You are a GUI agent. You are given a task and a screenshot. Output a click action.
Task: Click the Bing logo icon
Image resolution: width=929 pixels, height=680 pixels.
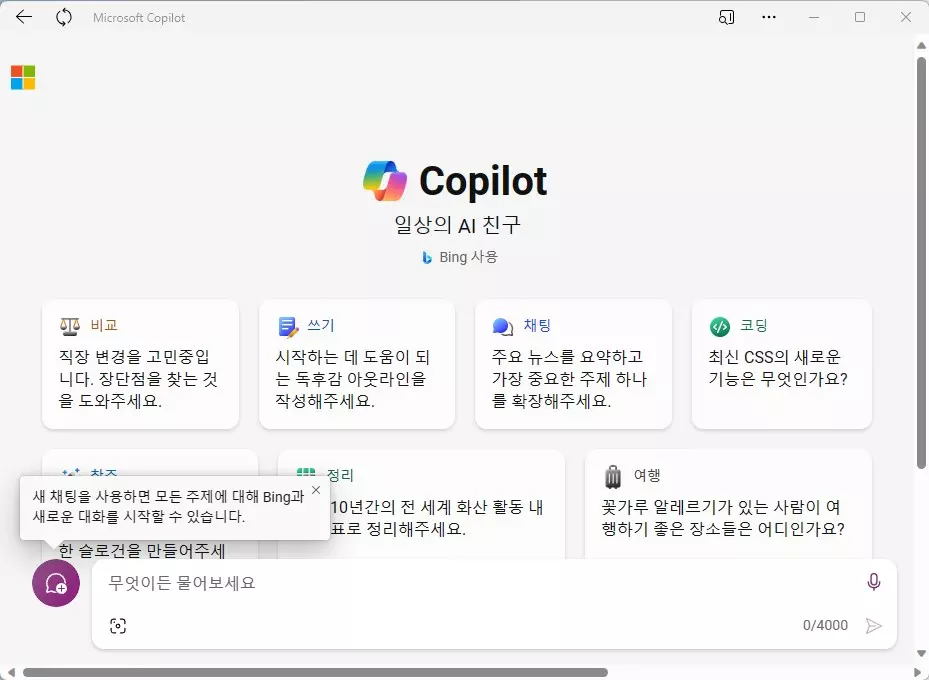[x=427, y=258]
